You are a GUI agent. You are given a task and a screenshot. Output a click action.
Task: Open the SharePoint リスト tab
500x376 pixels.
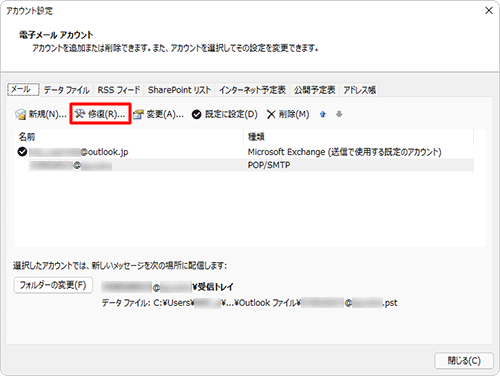pyautogui.click(x=179, y=90)
